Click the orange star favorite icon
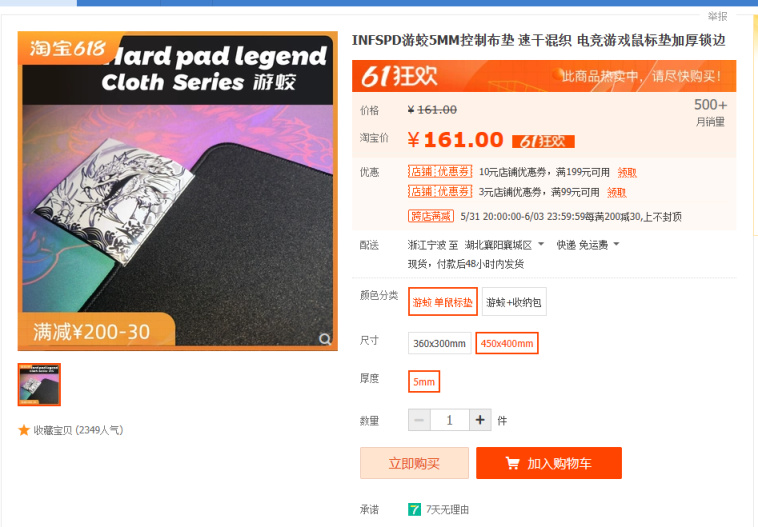This screenshot has height=527, width=758. click(x=24, y=430)
